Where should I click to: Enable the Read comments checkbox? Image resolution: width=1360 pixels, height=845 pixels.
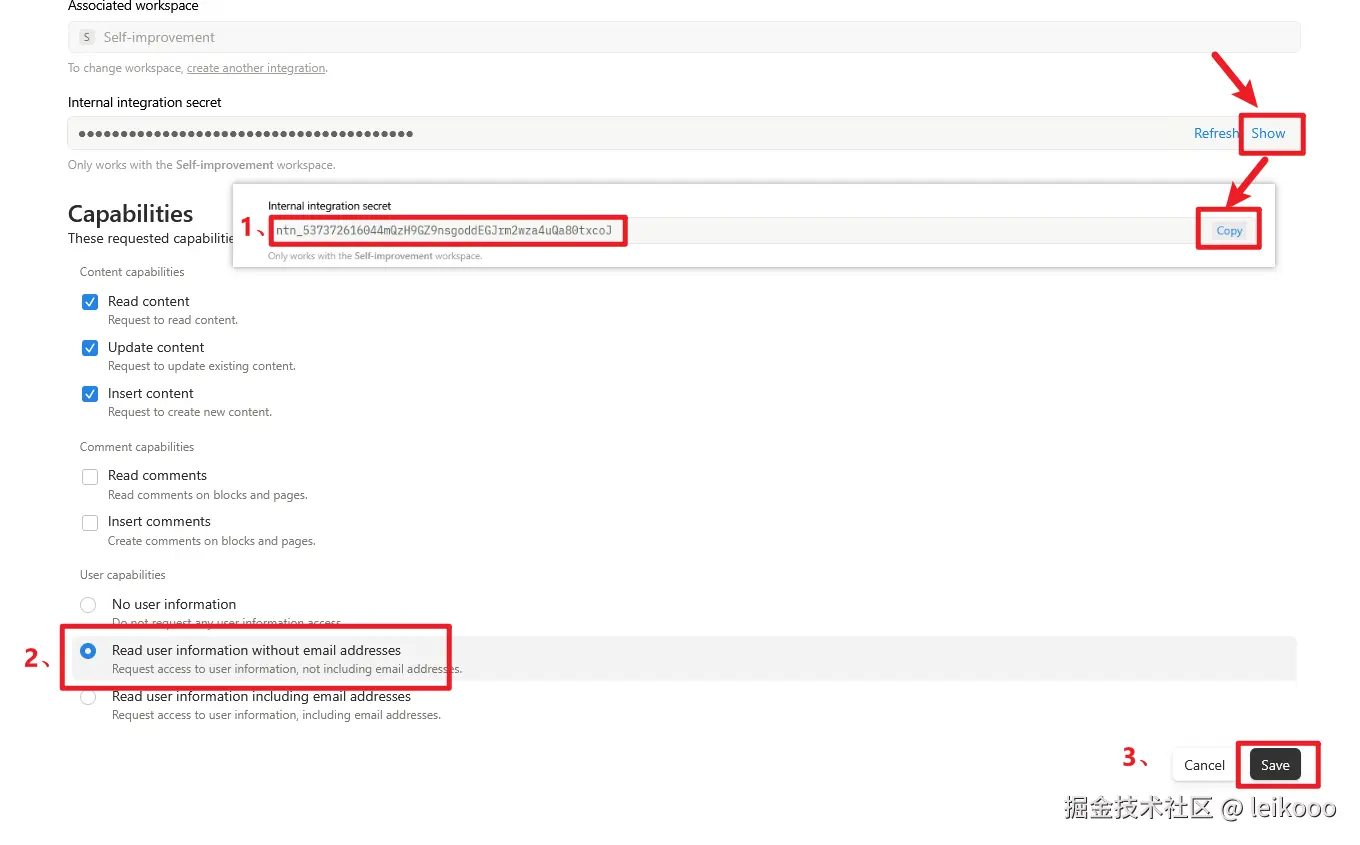coord(90,476)
